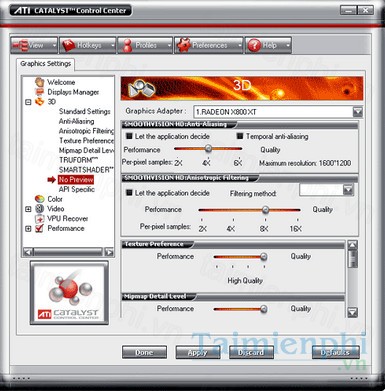Viewport: 385px width, 391px height.
Task: Click the Apply button
Action: [198, 352]
